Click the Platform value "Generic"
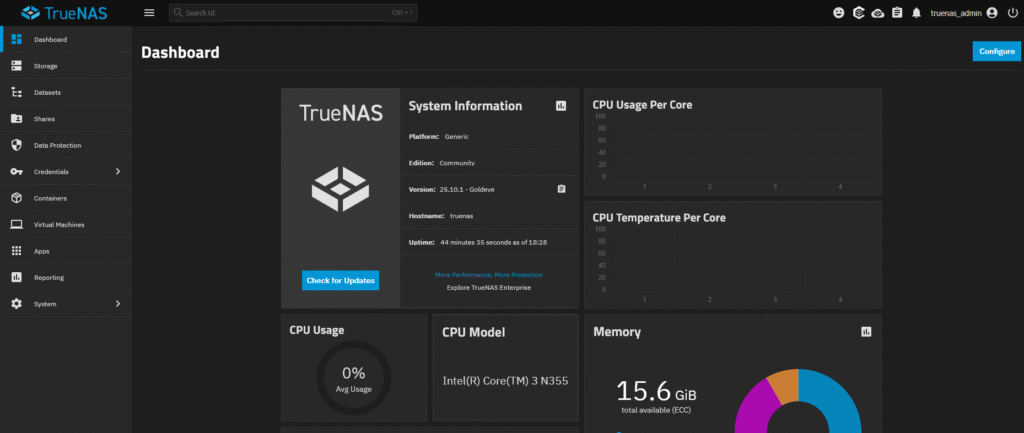The width and height of the screenshot is (1024, 433). click(456, 136)
